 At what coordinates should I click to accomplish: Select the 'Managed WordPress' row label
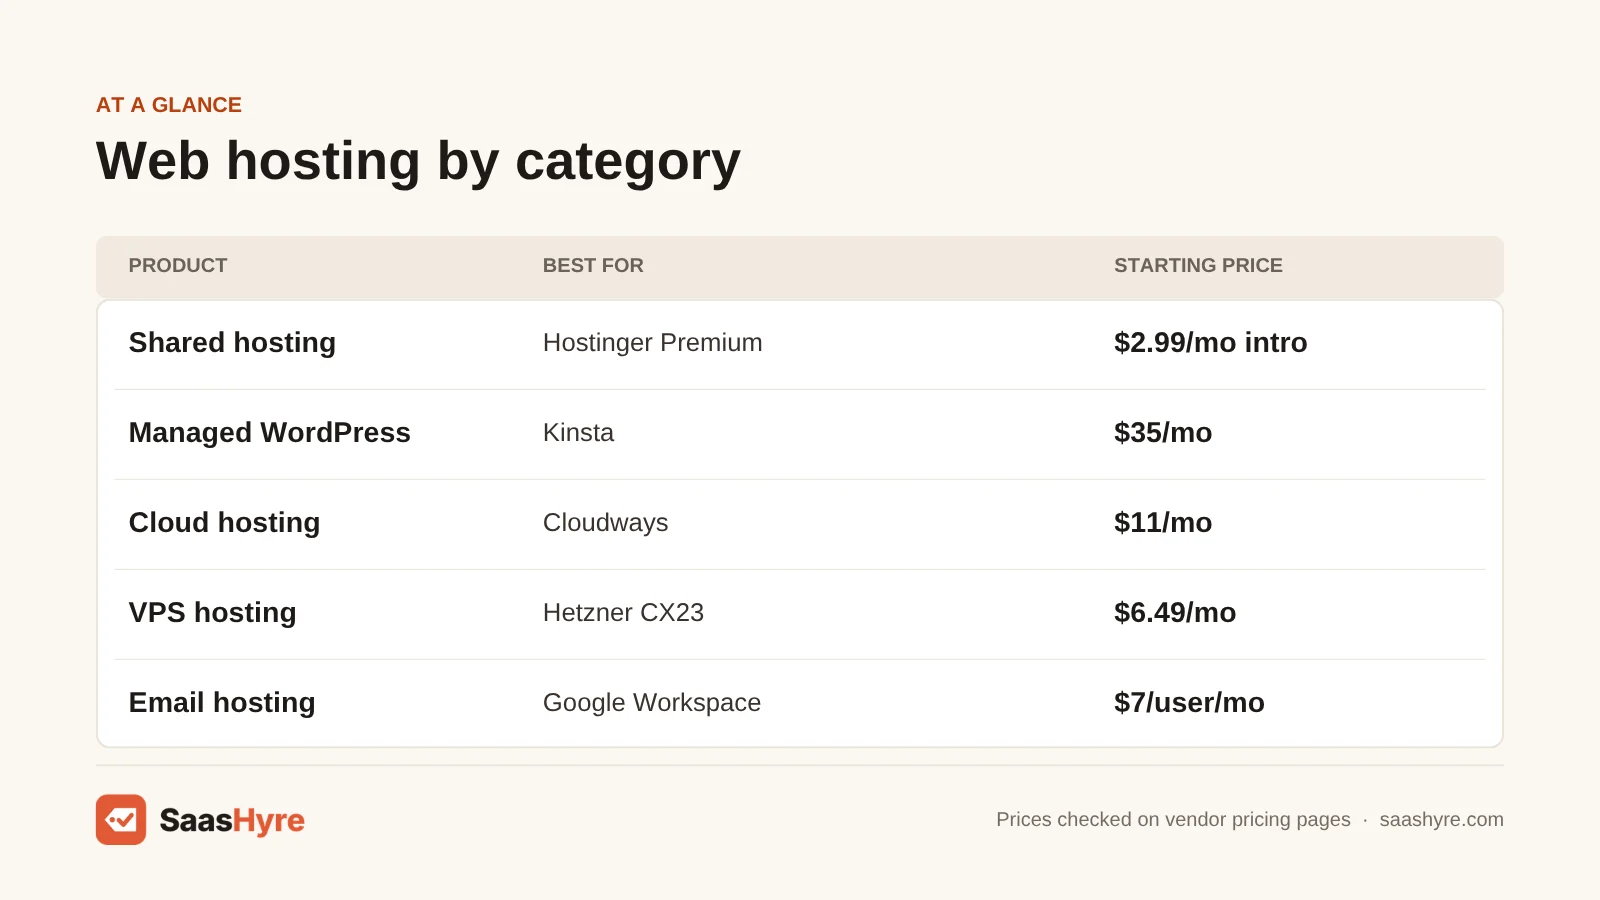tap(269, 432)
